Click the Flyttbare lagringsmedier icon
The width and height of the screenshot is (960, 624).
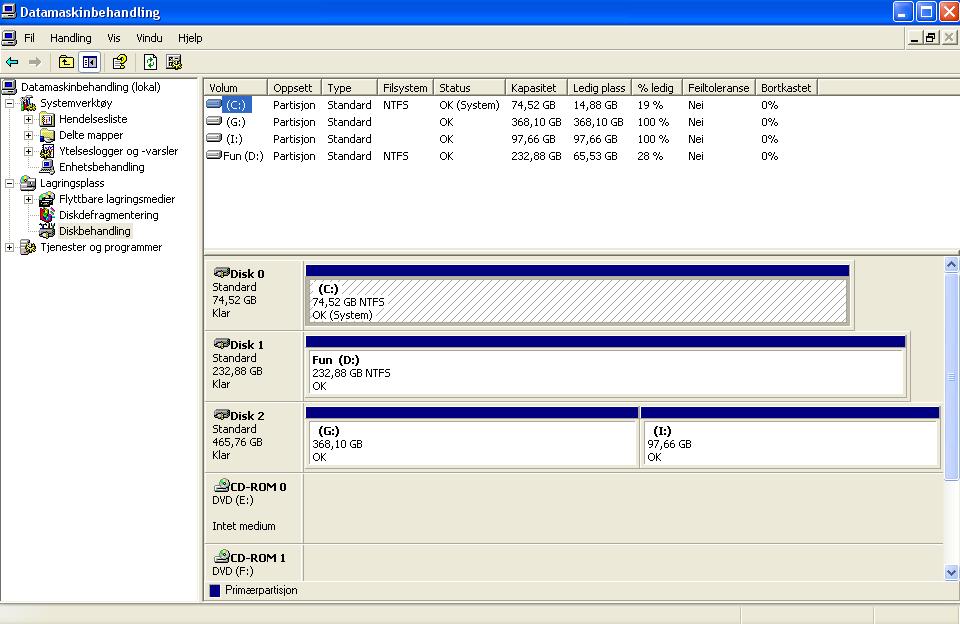[47, 199]
